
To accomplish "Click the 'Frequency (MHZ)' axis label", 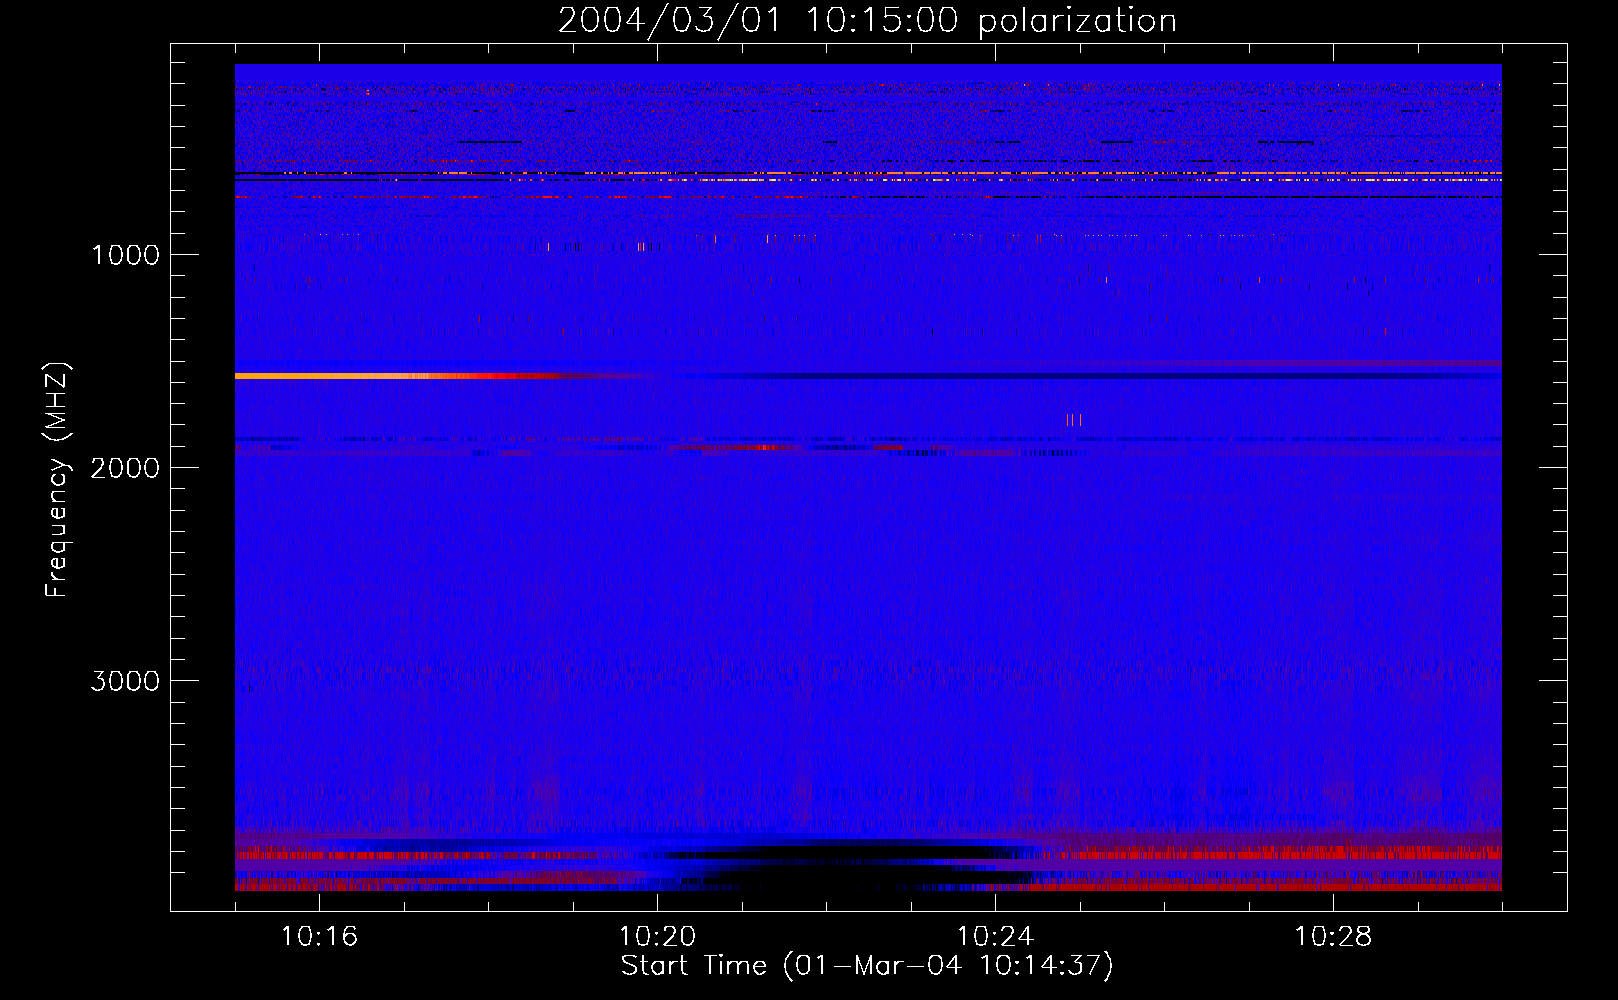I will (x=57, y=480).
